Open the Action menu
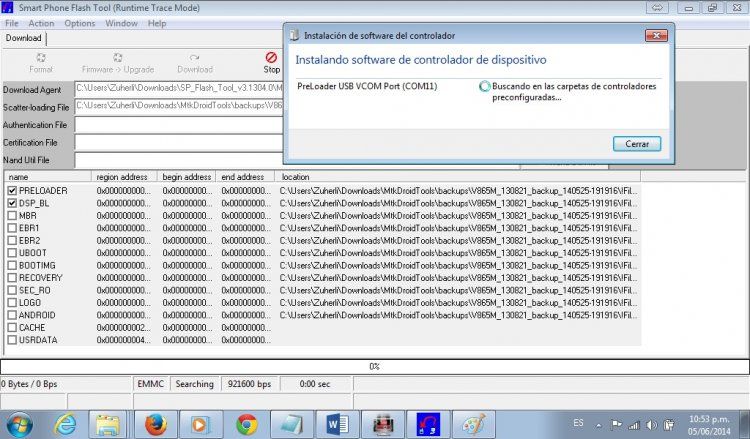 point(41,23)
